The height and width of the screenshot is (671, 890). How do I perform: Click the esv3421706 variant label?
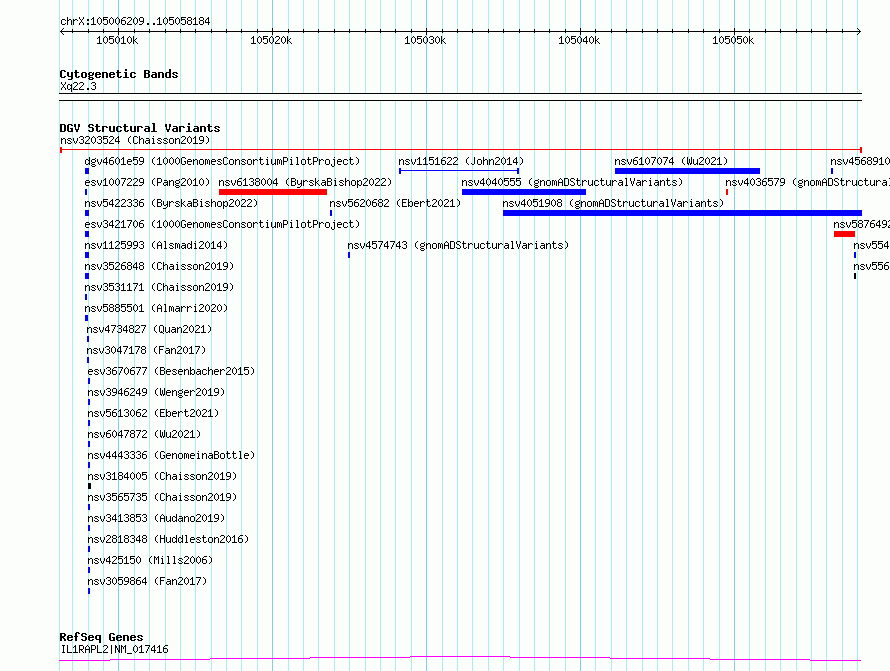222,224
